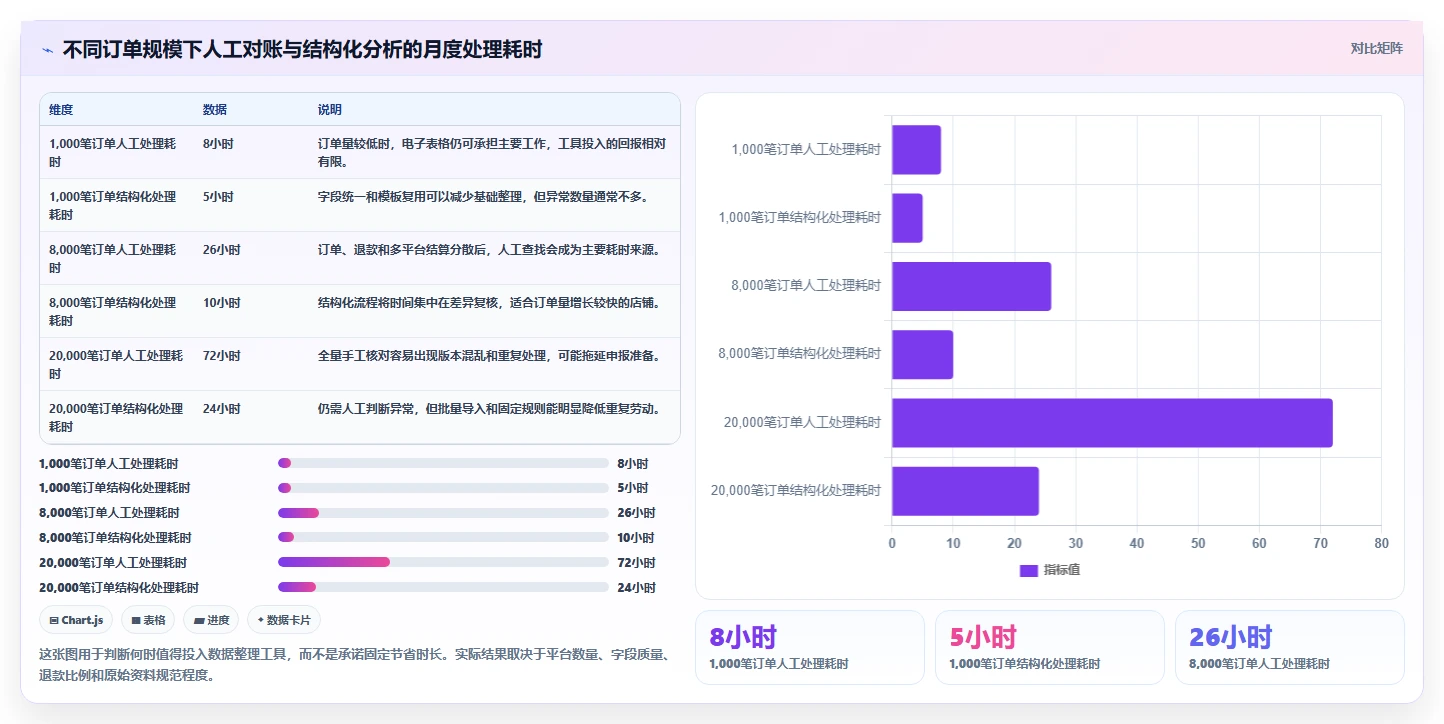
Task: Click the progress bar showing 8小时
Action: point(443,463)
